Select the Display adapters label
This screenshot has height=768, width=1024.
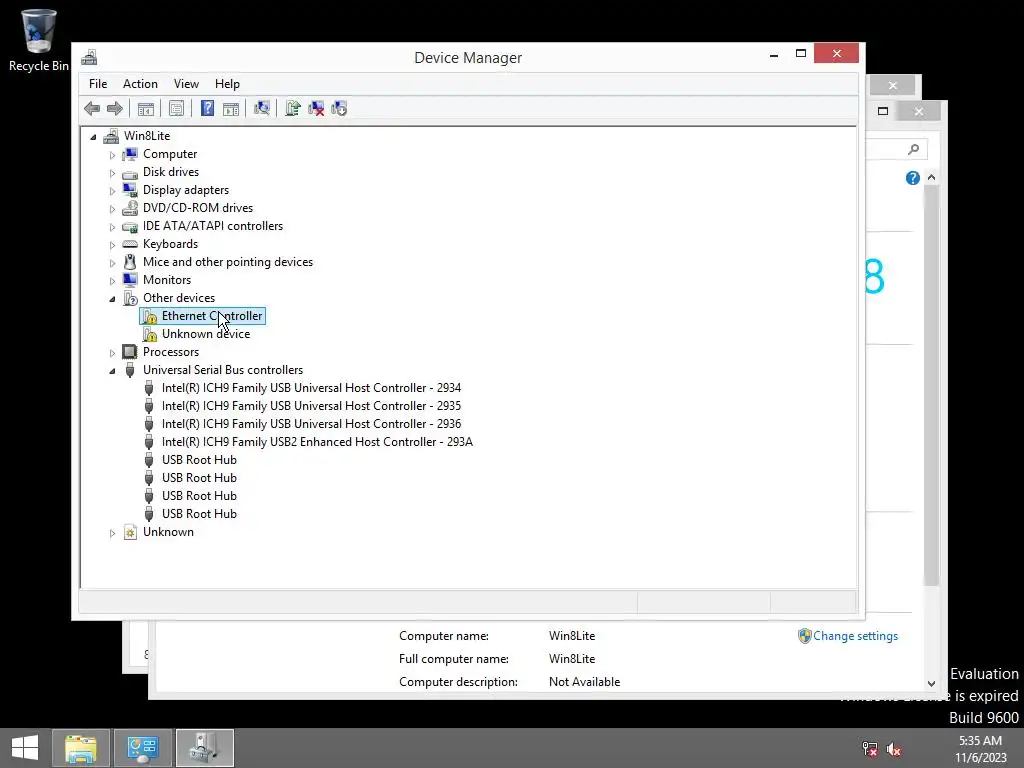(186, 190)
